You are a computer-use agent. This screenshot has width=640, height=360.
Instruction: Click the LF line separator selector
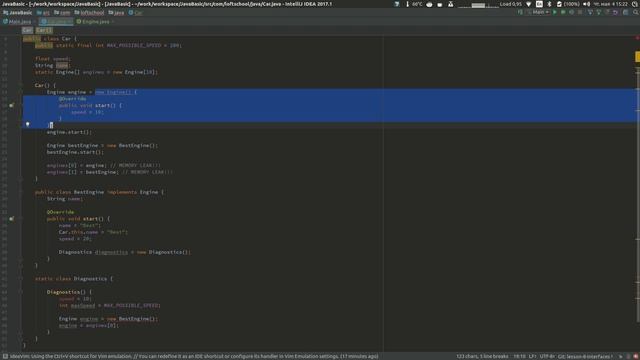pos(533,356)
